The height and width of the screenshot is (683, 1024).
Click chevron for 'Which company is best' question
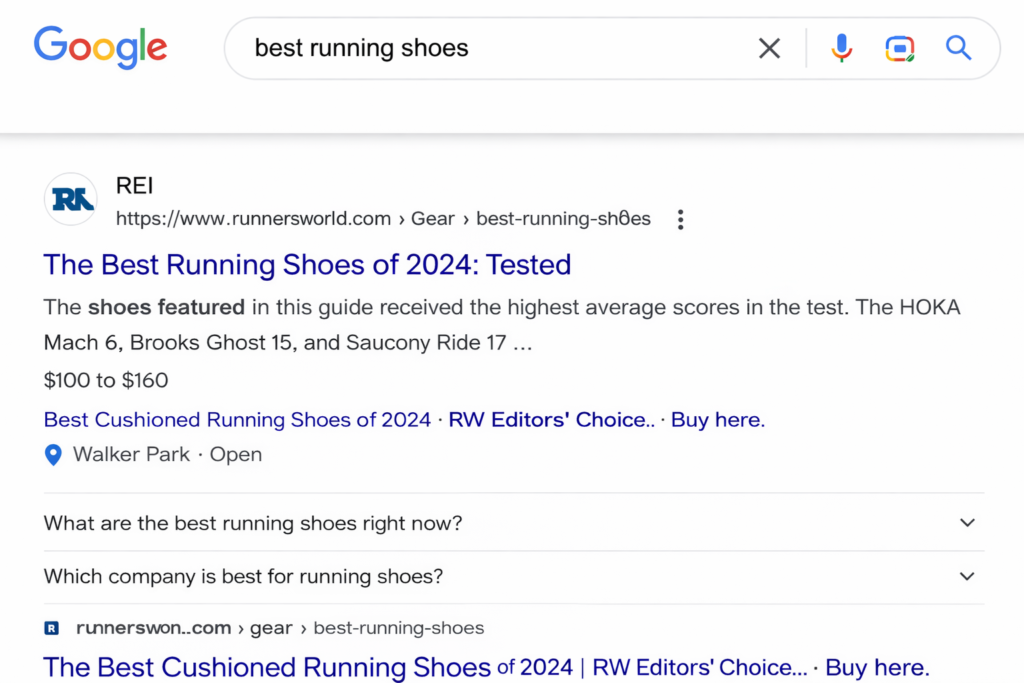coord(967,577)
